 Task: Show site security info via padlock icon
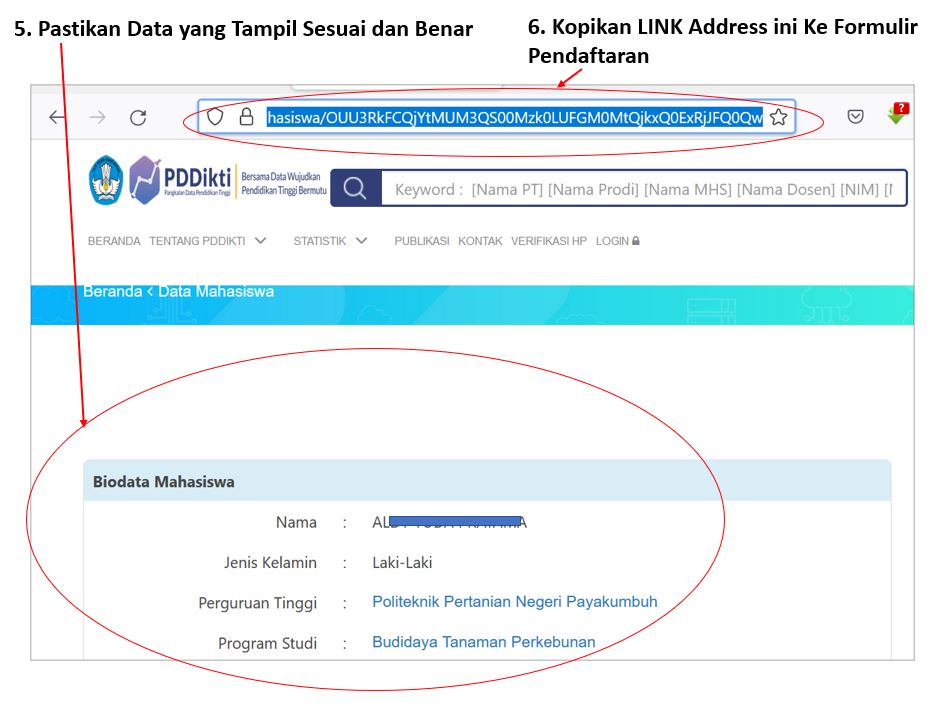click(246, 116)
